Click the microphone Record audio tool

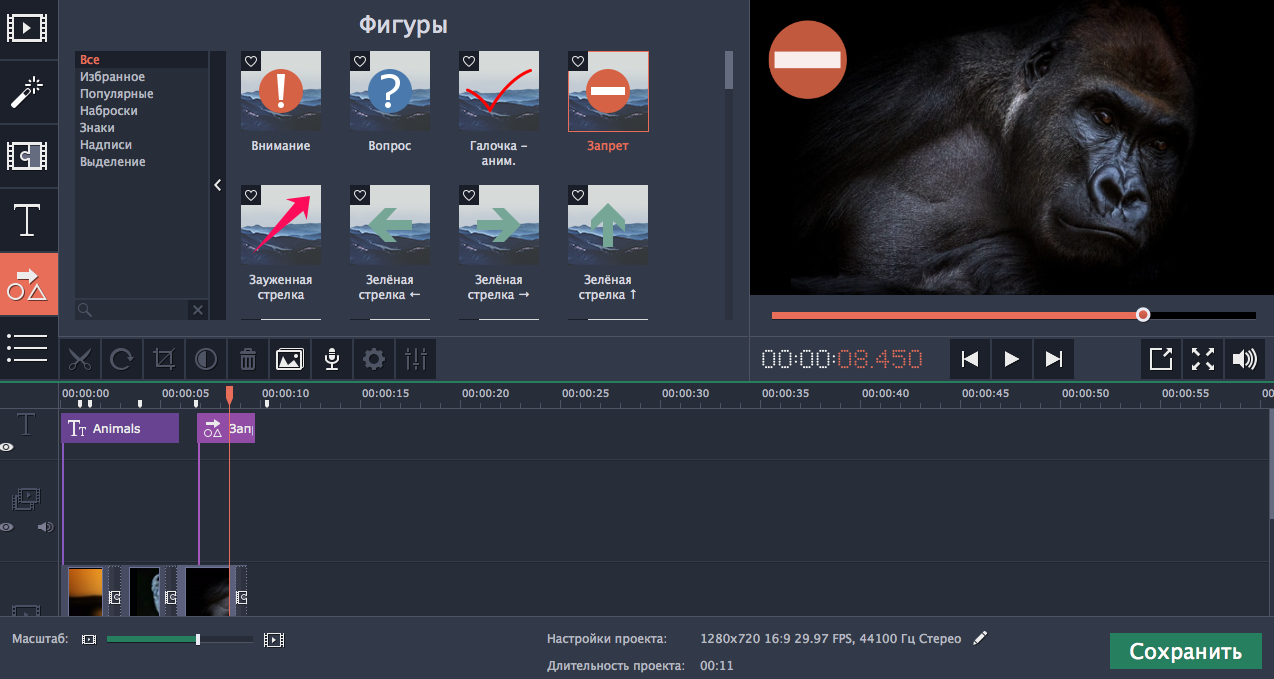pyautogui.click(x=331, y=358)
